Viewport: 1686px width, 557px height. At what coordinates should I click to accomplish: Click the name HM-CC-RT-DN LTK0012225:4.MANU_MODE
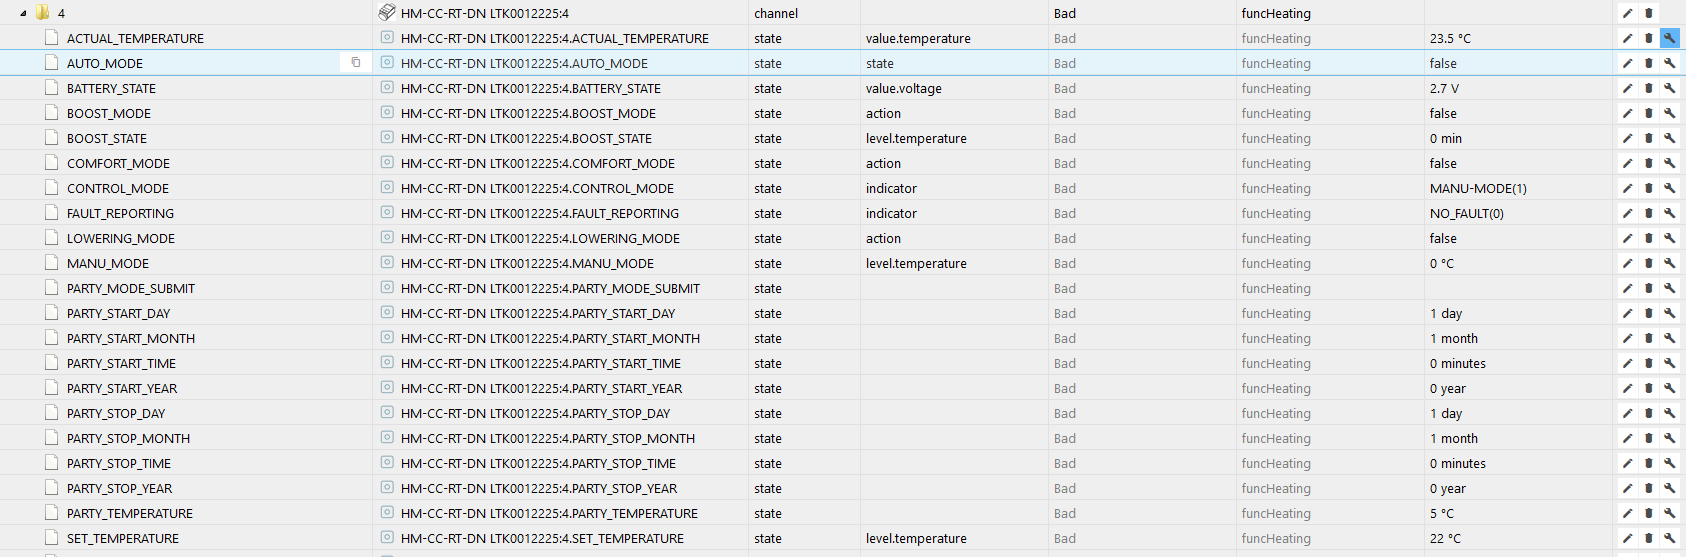coord(527,263)
